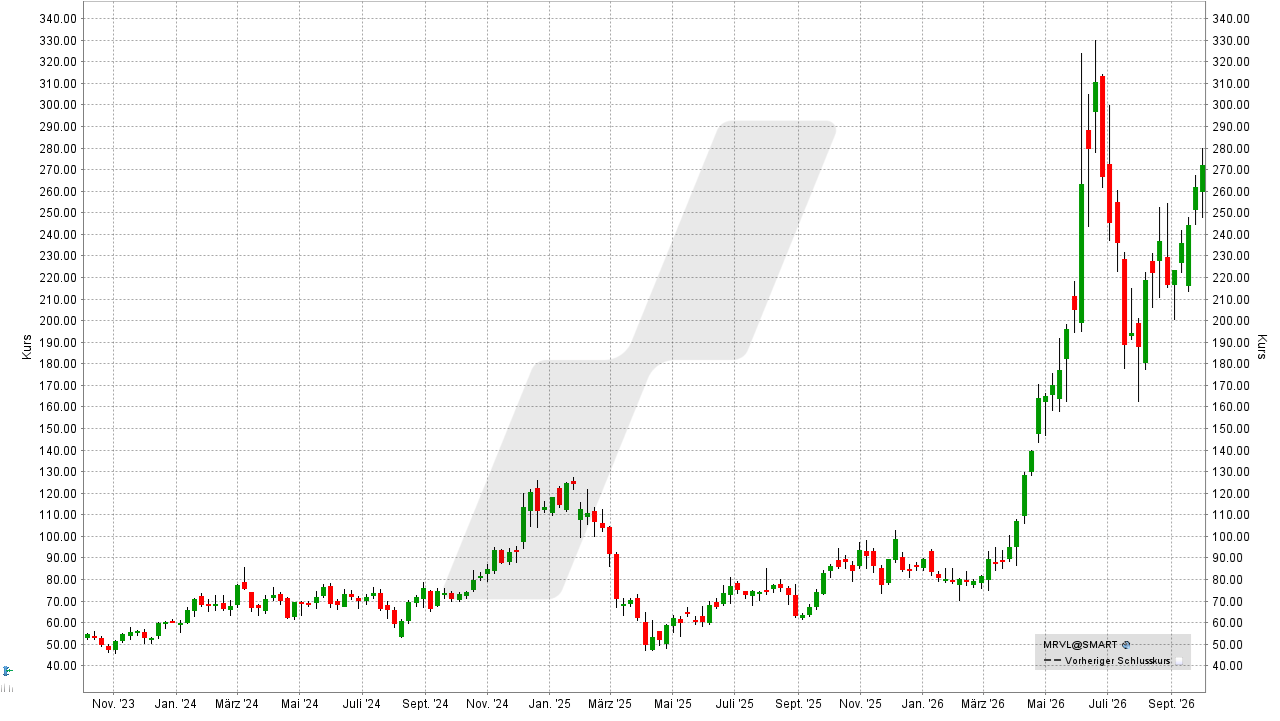Screen dimensions: 1280x721
Task: Click 200.00 on the left price axis
Action: pos(57,321)
